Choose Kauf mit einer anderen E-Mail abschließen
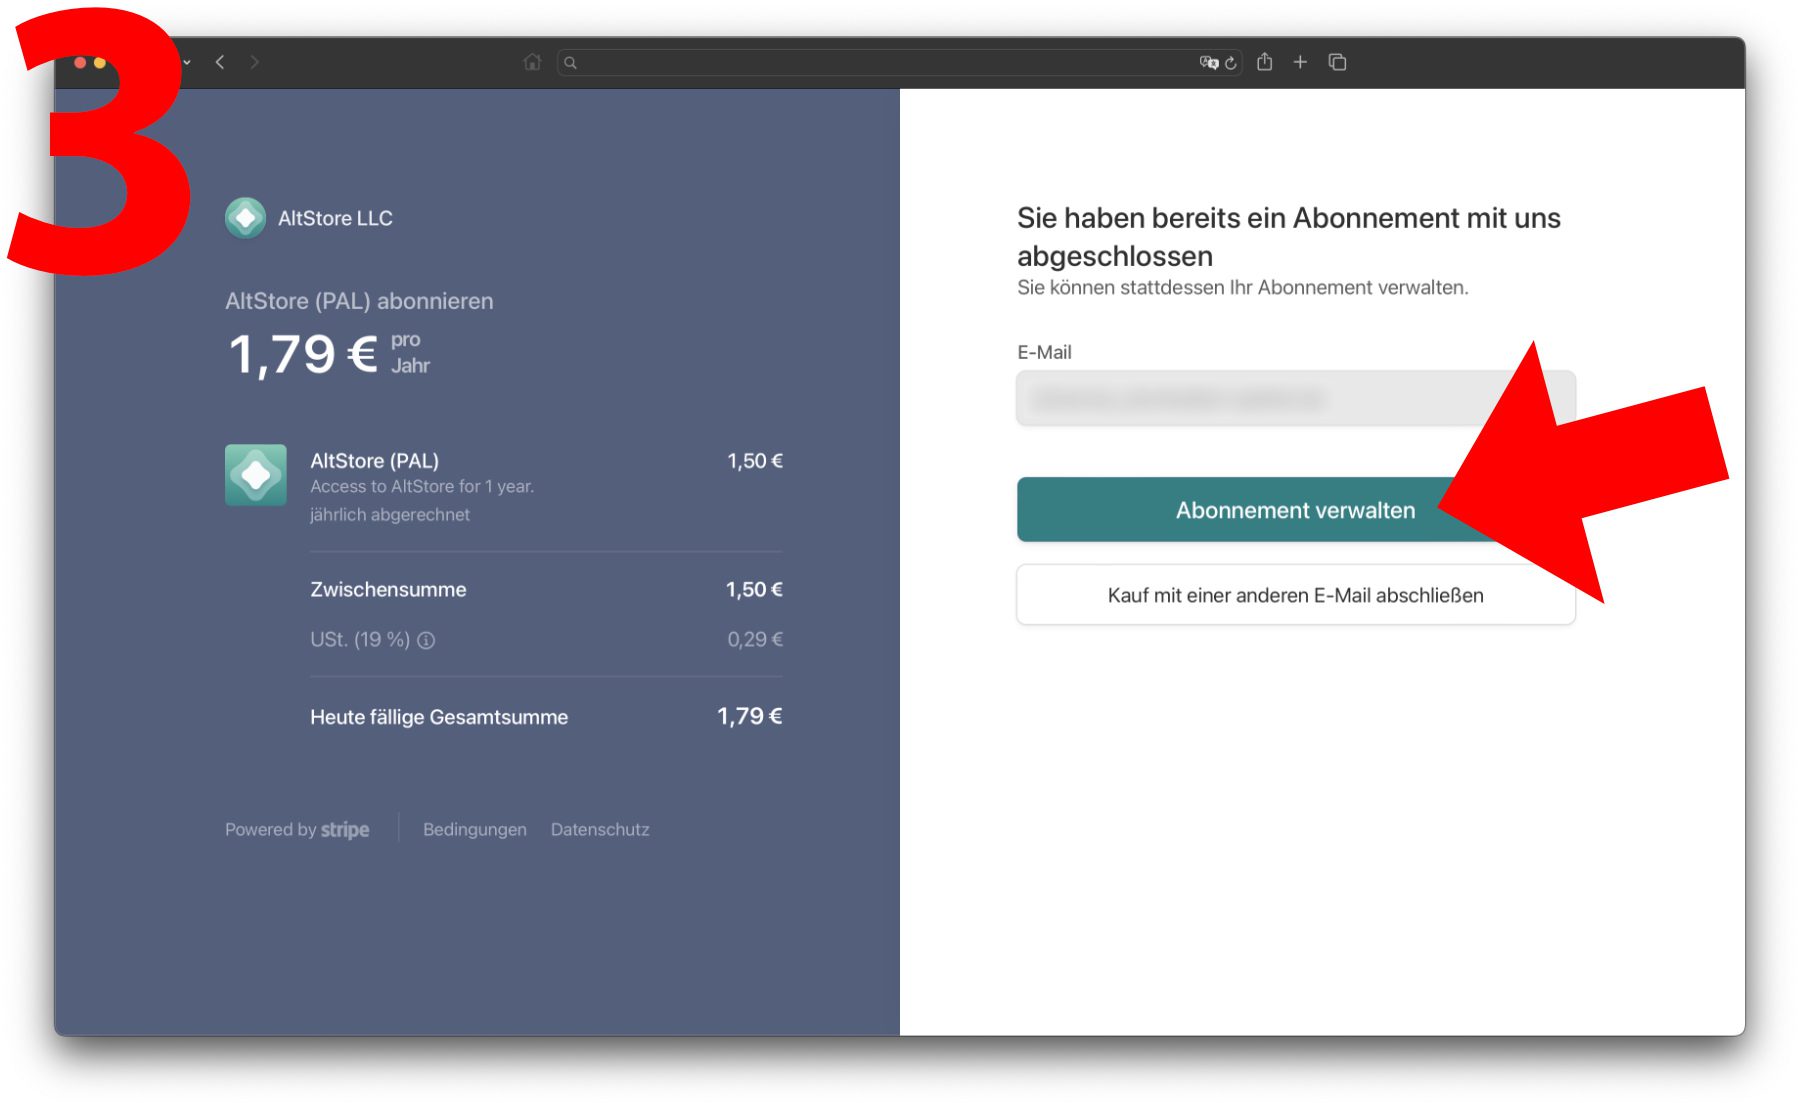This screenshot has width=1800, height=1108. [x=1295, y=595]
